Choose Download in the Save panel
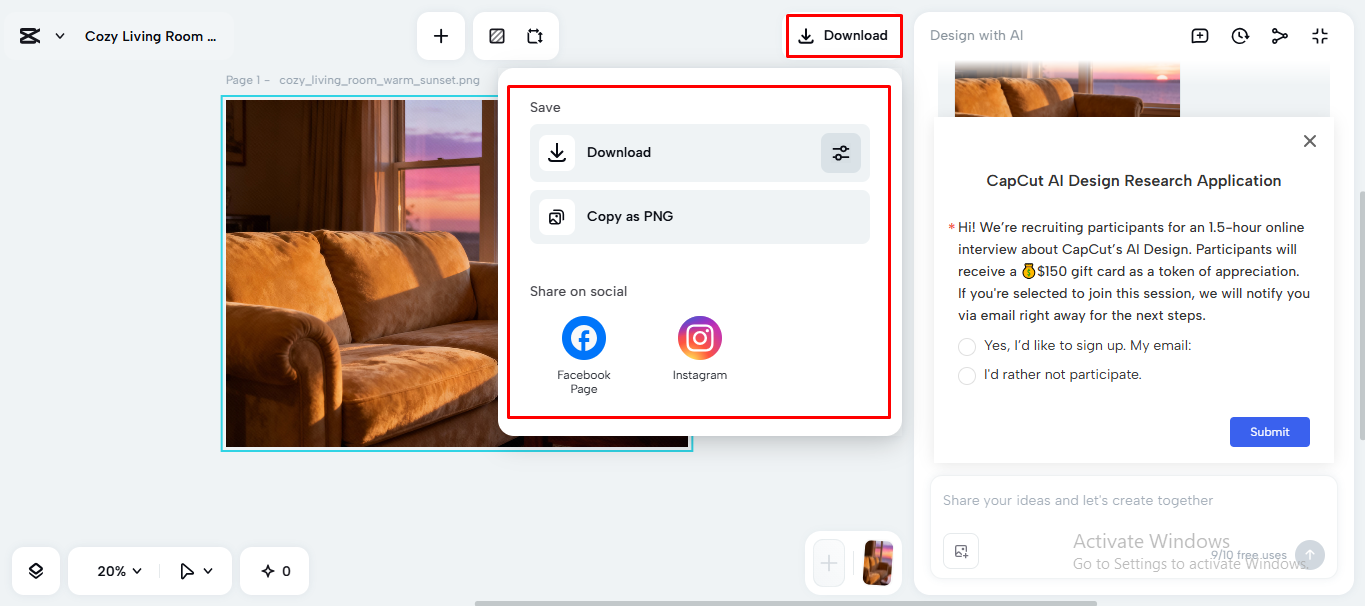1365x606 pixels. pos(700,153)
